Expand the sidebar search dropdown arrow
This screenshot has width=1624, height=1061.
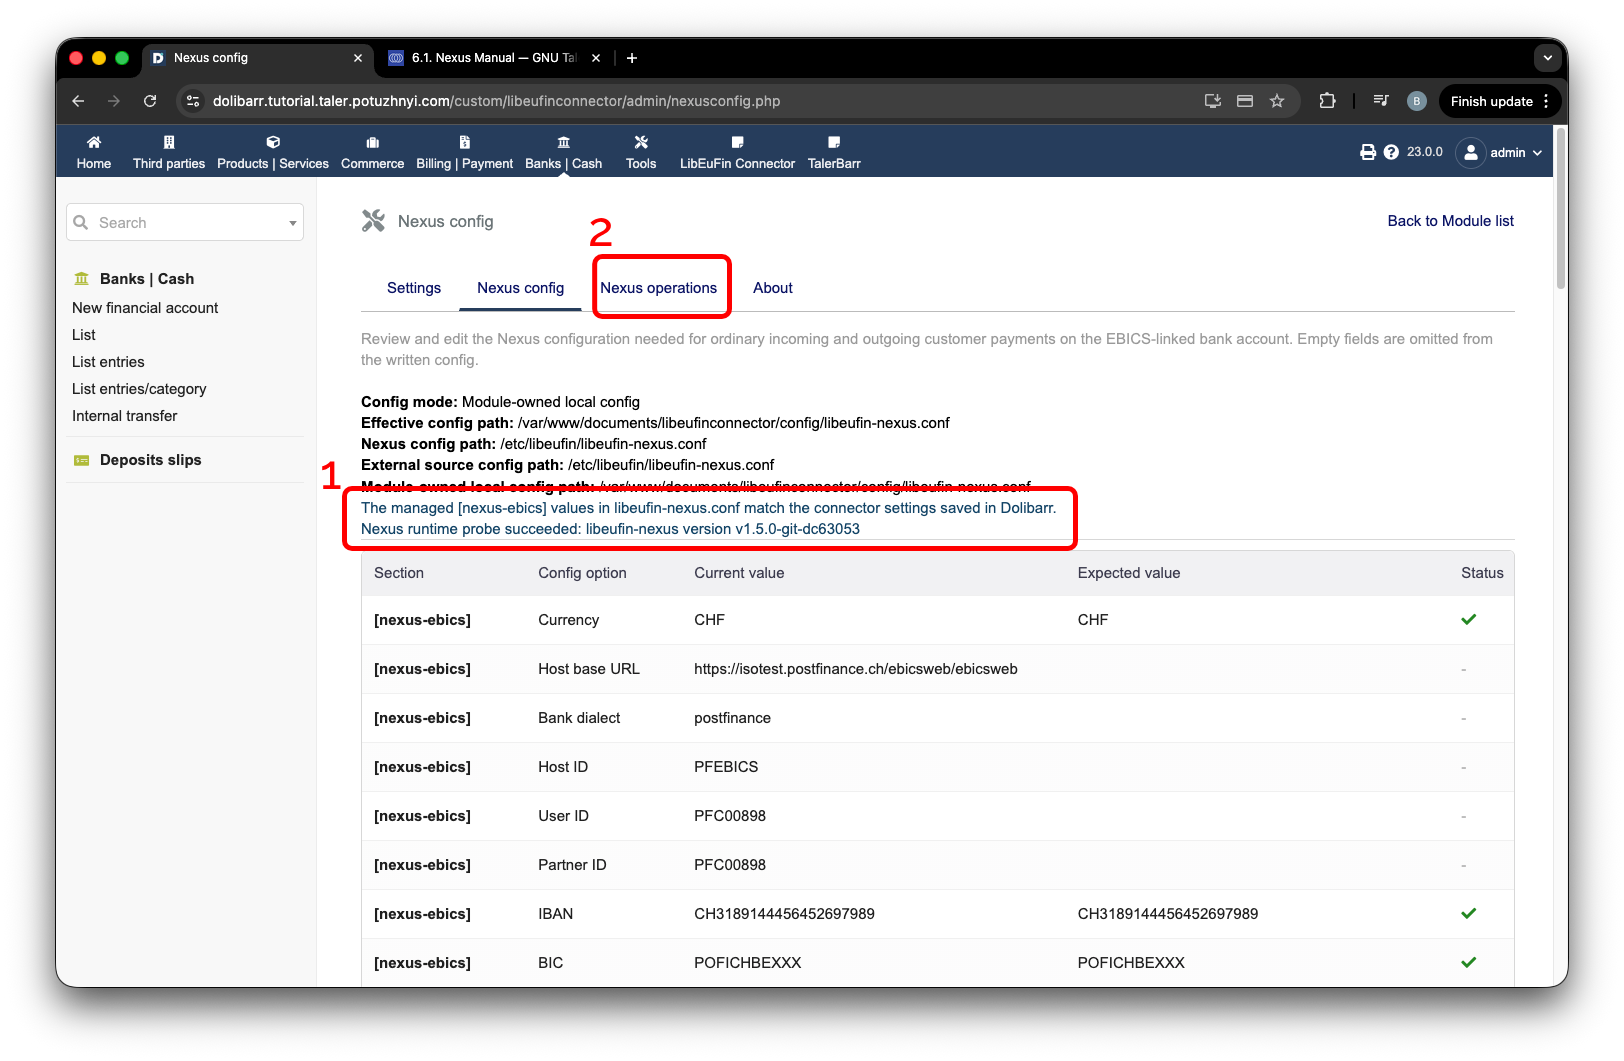point(293,223)
